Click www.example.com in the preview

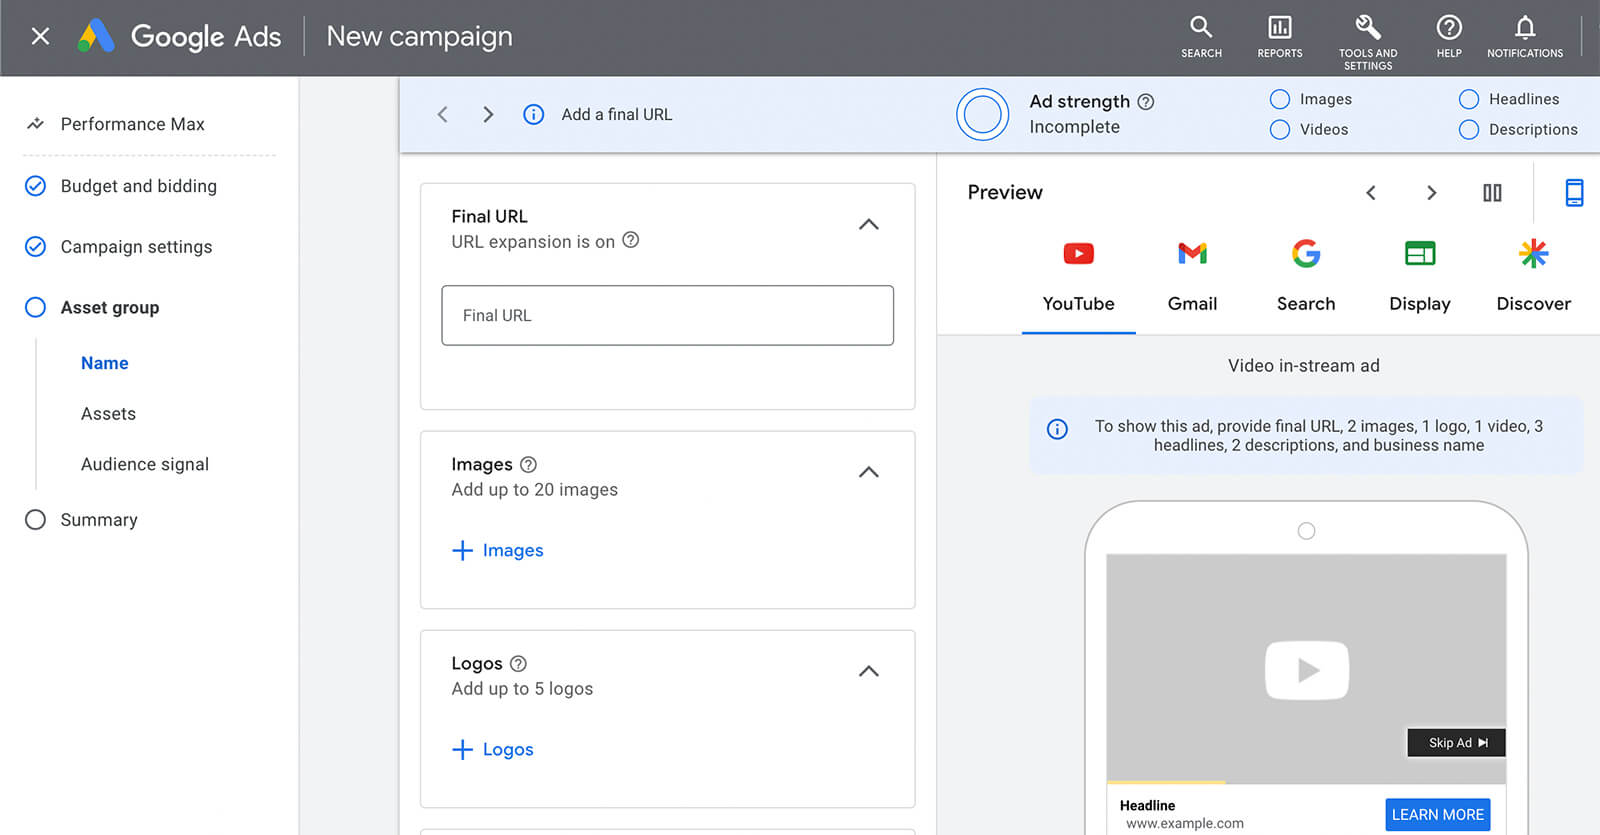point(1185,823)
